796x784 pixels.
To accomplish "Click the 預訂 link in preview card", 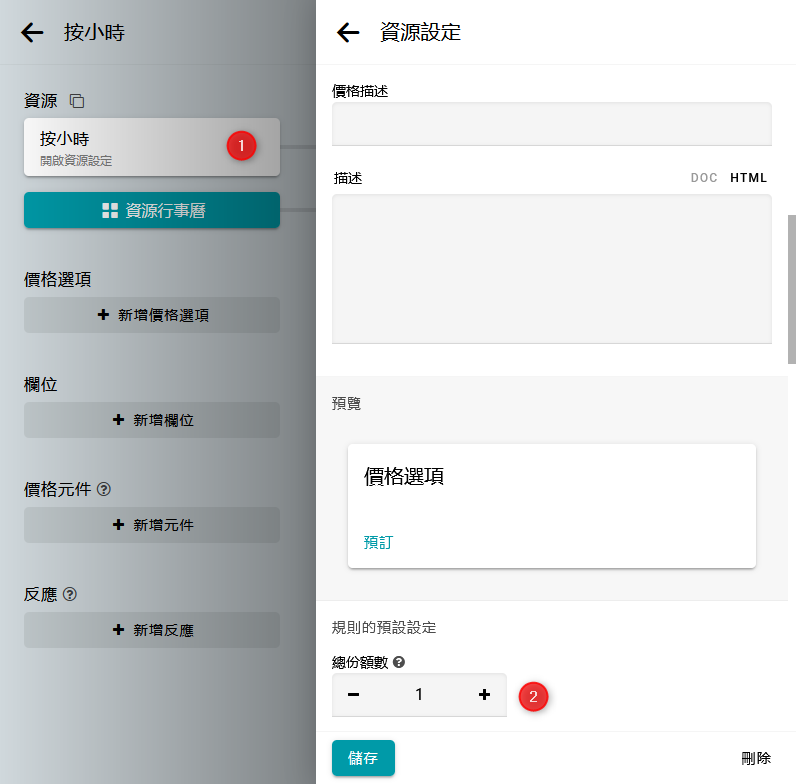I will (378, 542).
